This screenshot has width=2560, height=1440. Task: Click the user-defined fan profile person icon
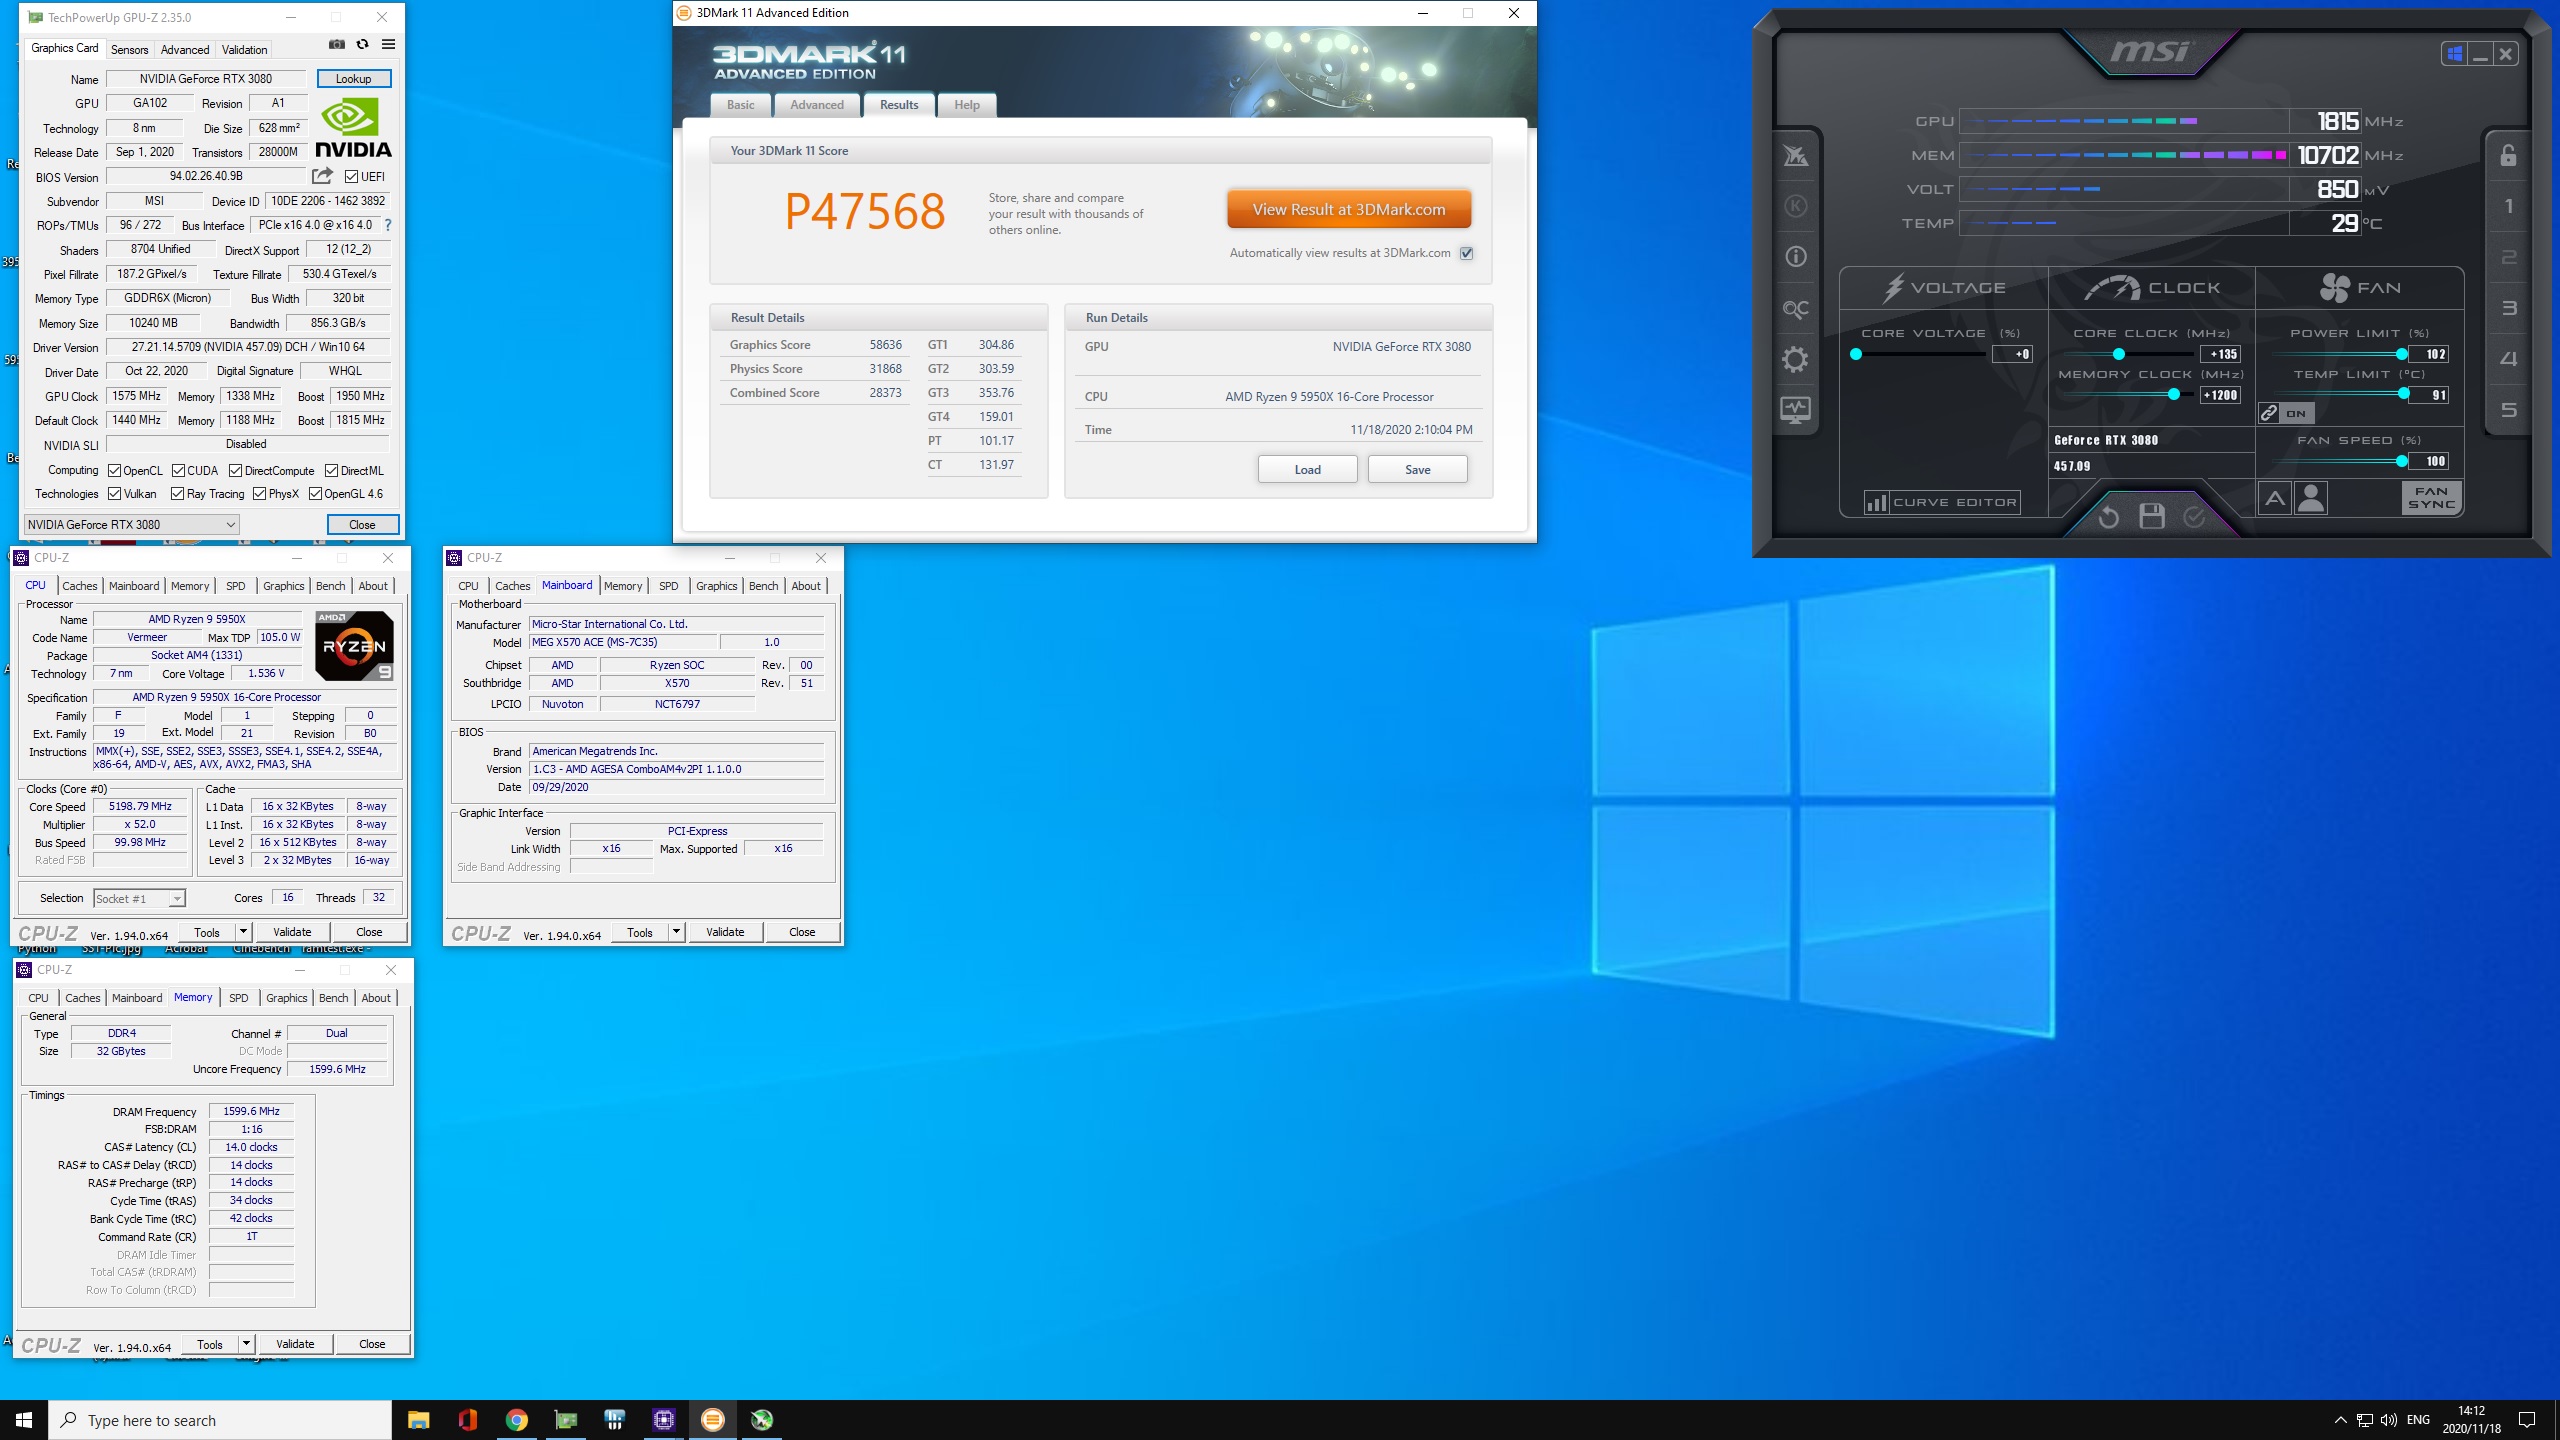2311,497
